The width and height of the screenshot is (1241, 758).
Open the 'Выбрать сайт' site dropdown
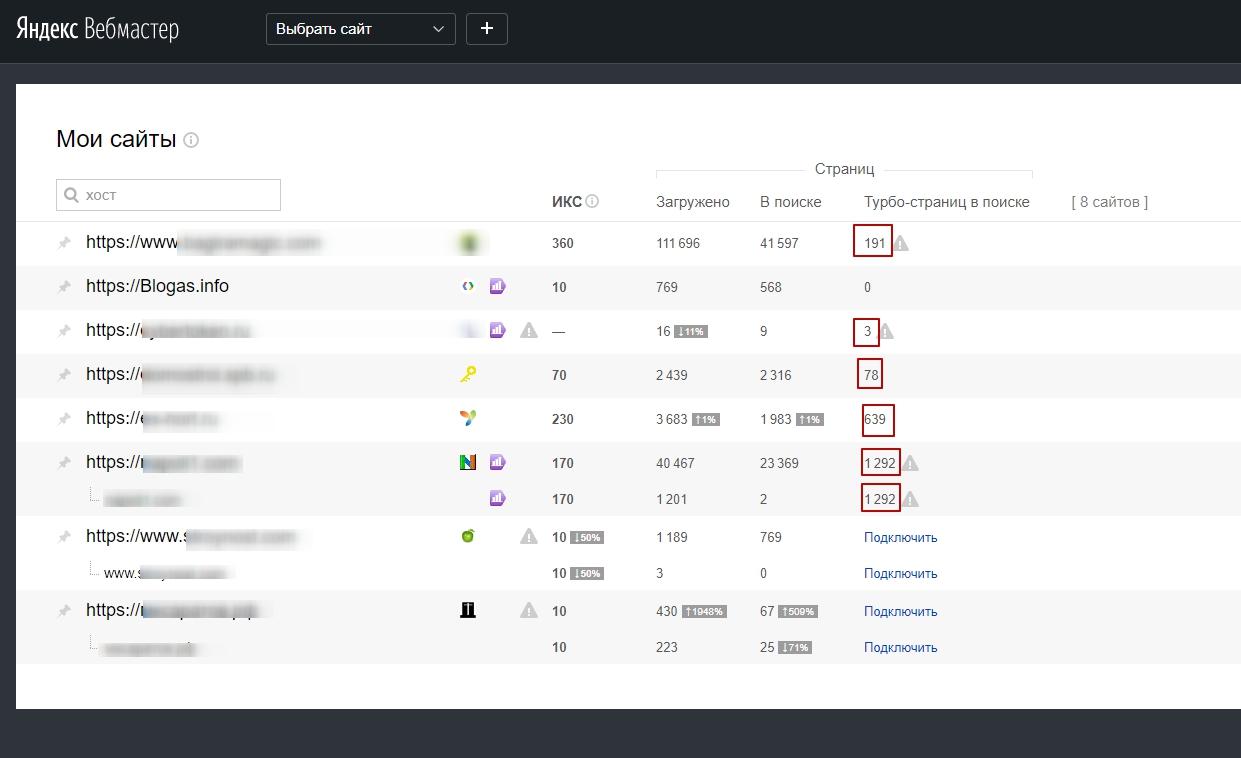(x=360, y=29)
